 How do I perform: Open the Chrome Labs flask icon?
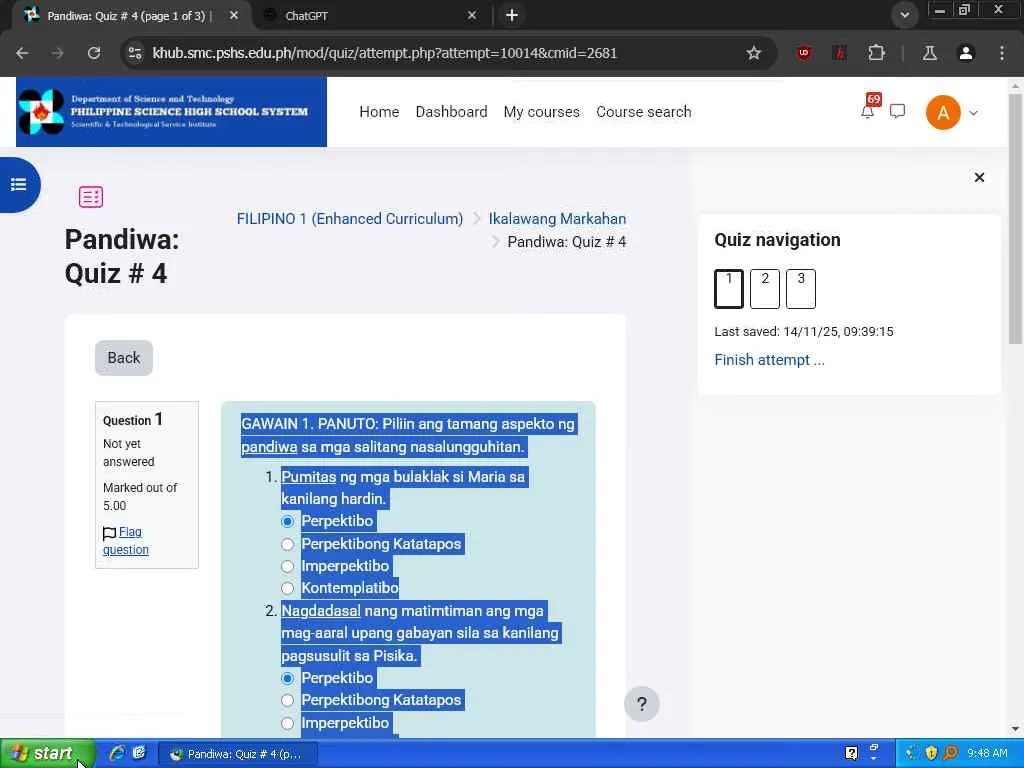tap(929, 53)
